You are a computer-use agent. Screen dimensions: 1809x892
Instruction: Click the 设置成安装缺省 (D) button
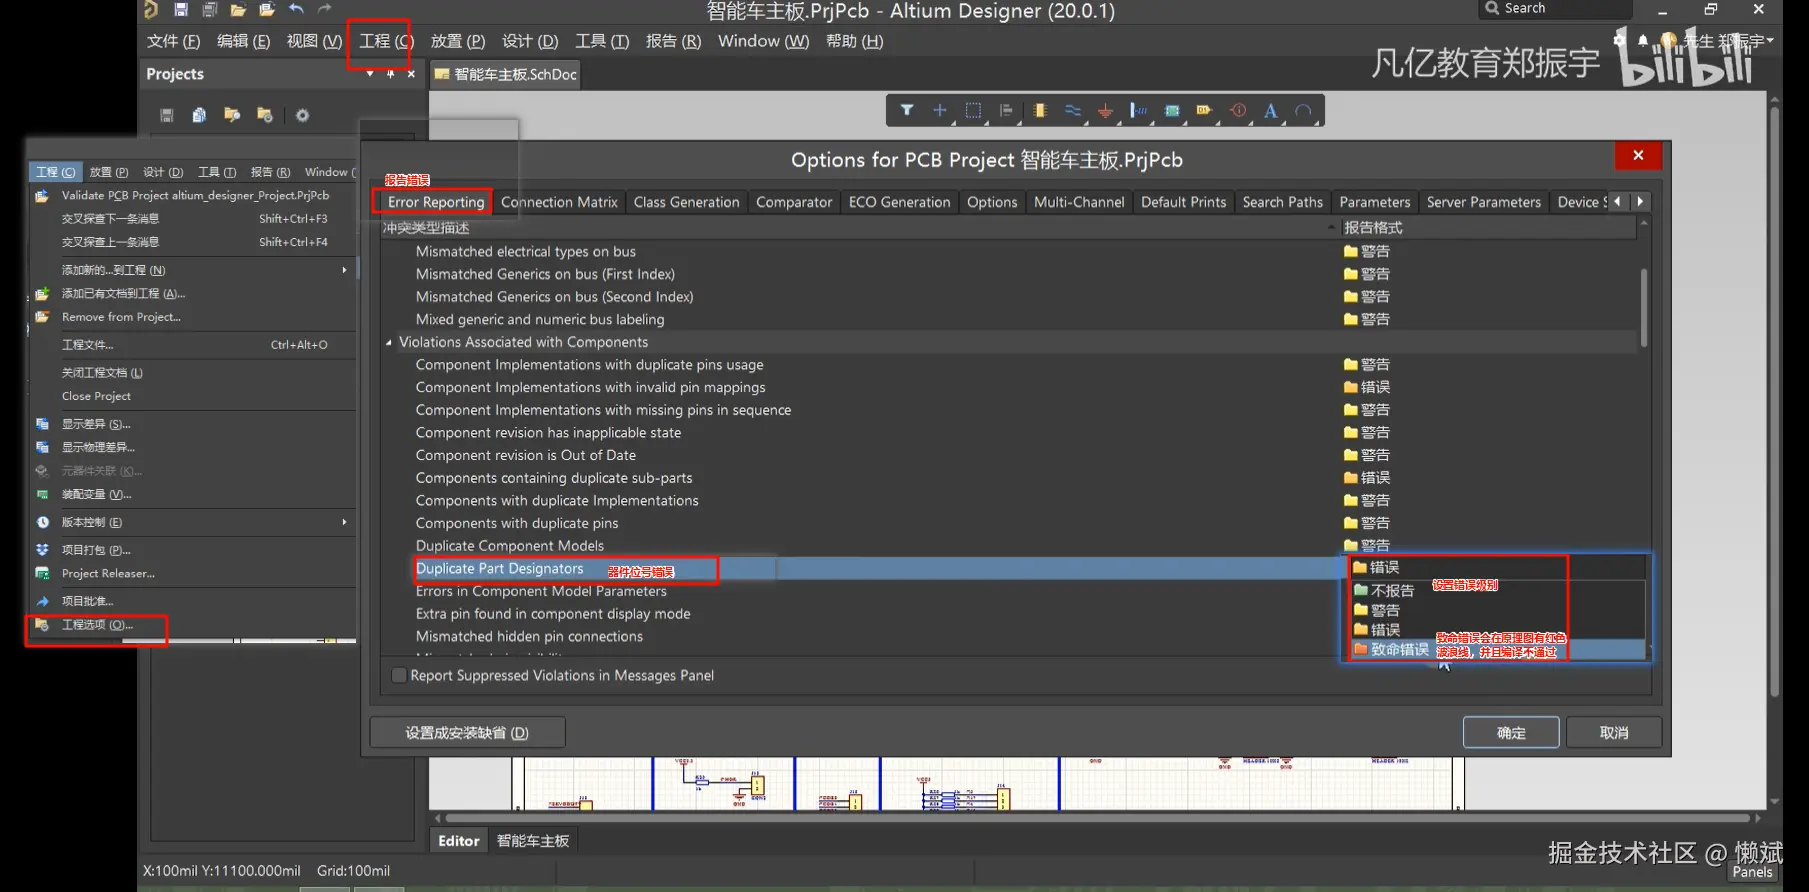tap(467, 733)
